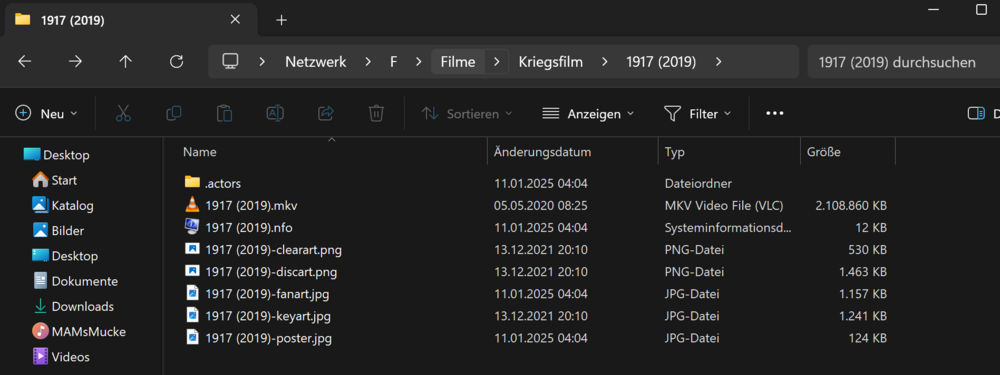Click the icon of 1917 (2019).nfo

tap(192, 227)
